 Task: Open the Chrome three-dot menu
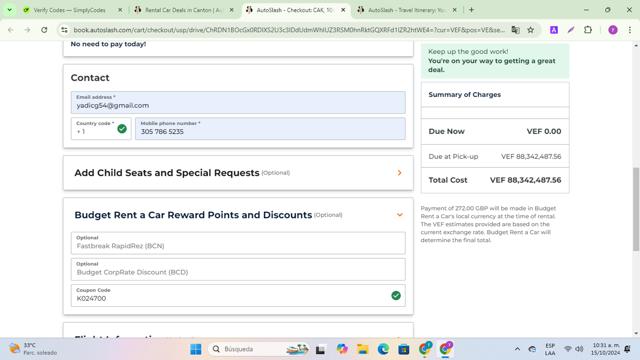tap(630, 30)
